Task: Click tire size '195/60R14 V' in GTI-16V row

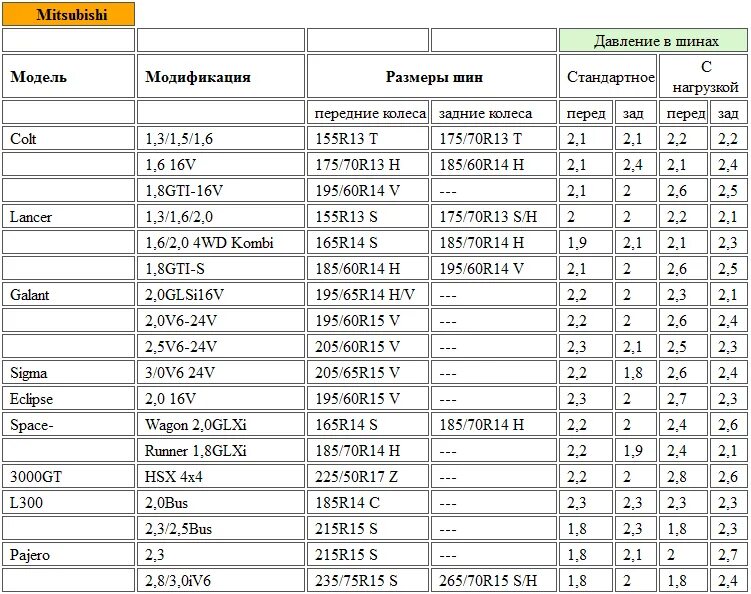Action: 368,190
